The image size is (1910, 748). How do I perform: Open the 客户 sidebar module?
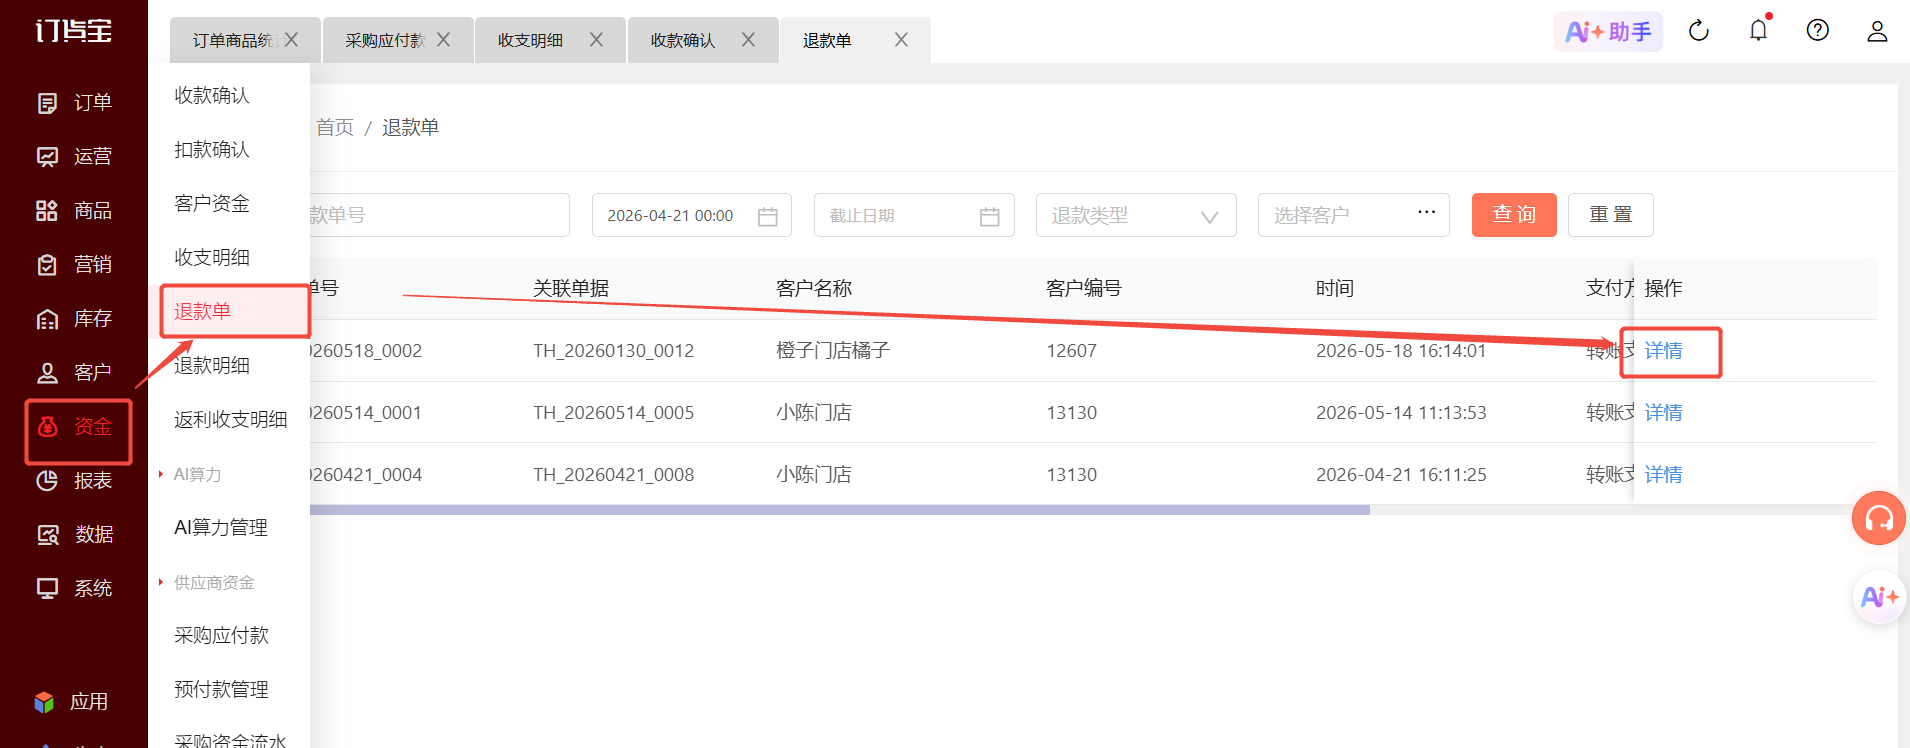[74, 373]
